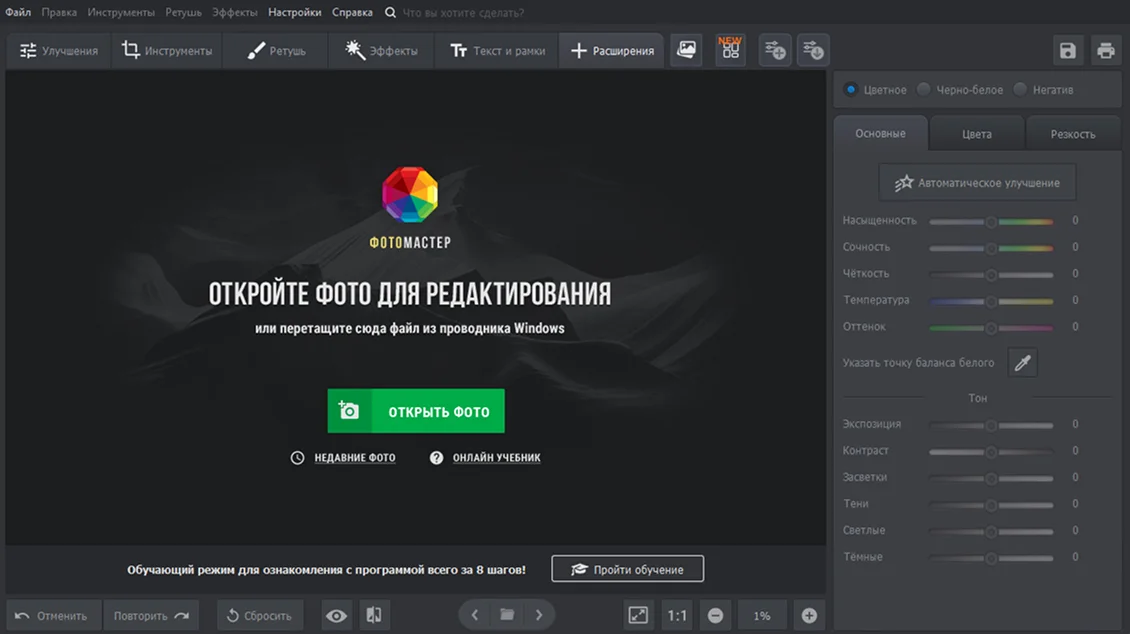Click the Экспозиция slider handle

point(991,426)
